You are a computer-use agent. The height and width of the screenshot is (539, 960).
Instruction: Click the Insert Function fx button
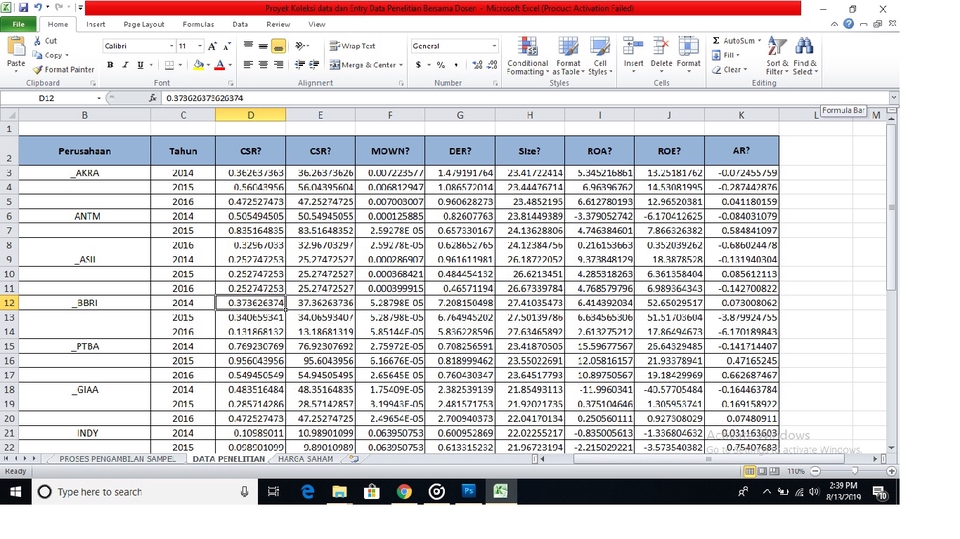pos(152,98)
